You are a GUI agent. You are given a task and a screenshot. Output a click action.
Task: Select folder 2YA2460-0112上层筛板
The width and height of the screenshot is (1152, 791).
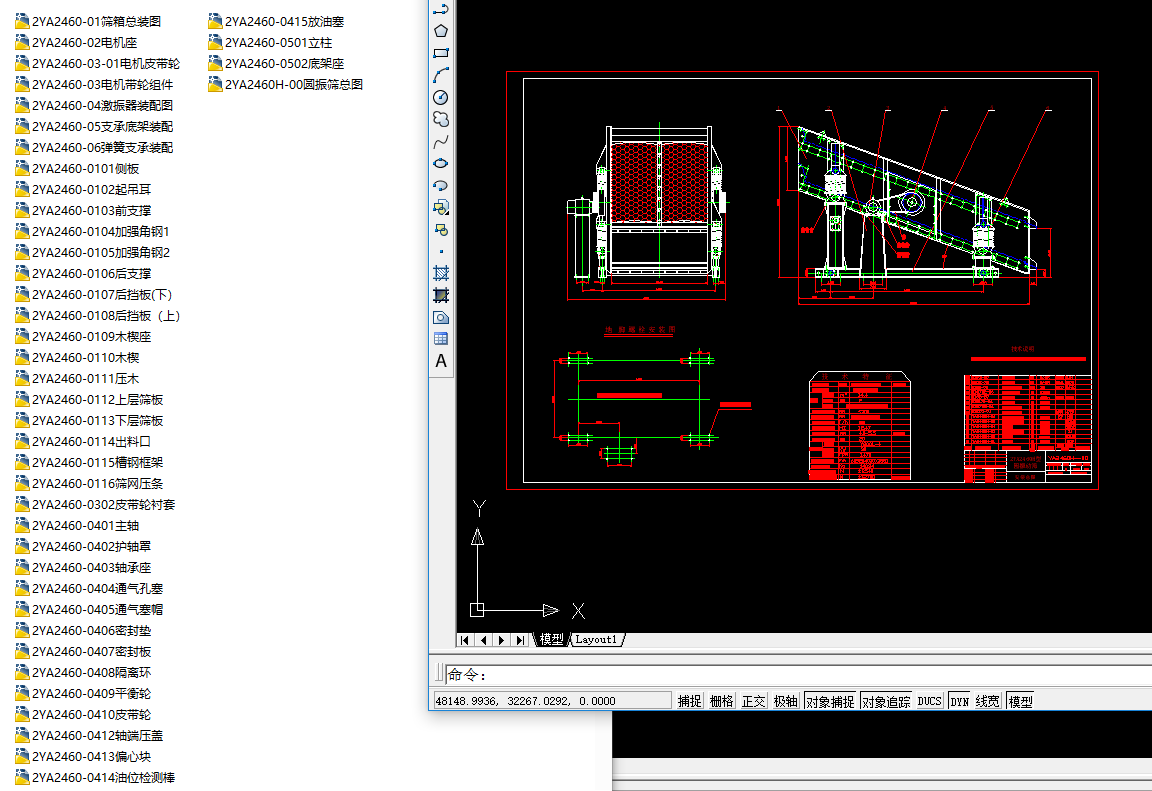(89, 400)
